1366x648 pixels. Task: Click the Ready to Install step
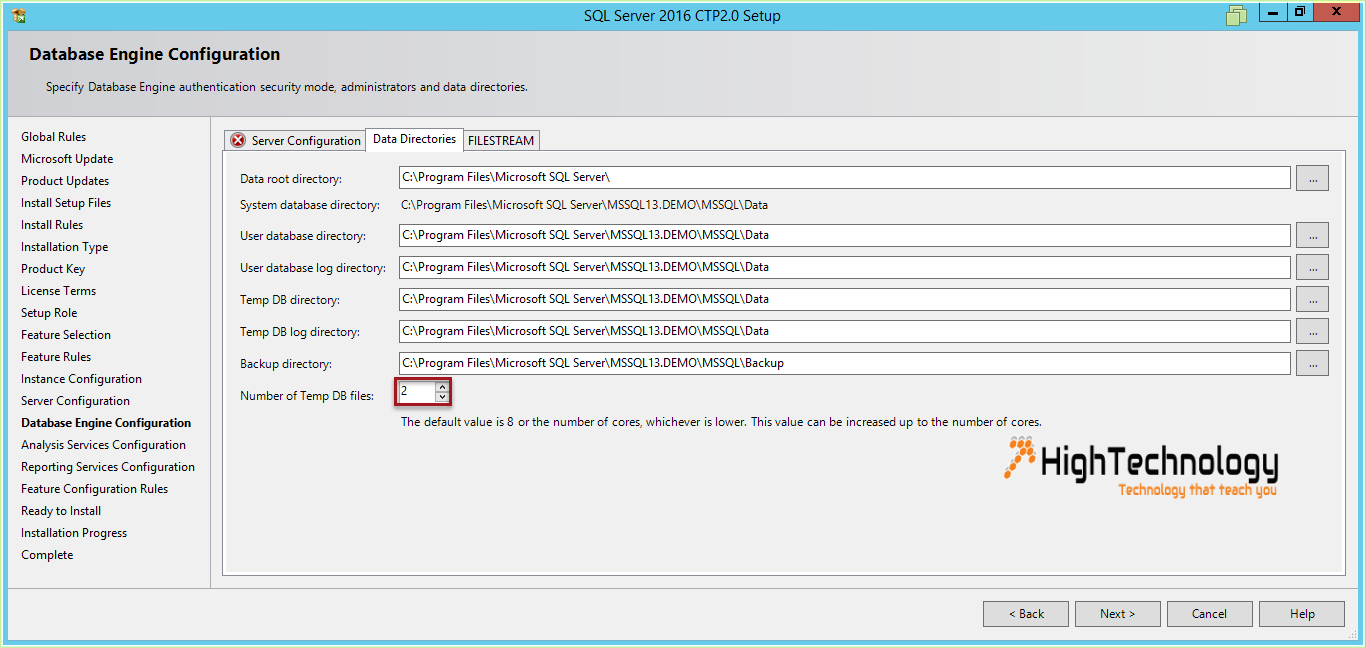(x=61, y=511)
